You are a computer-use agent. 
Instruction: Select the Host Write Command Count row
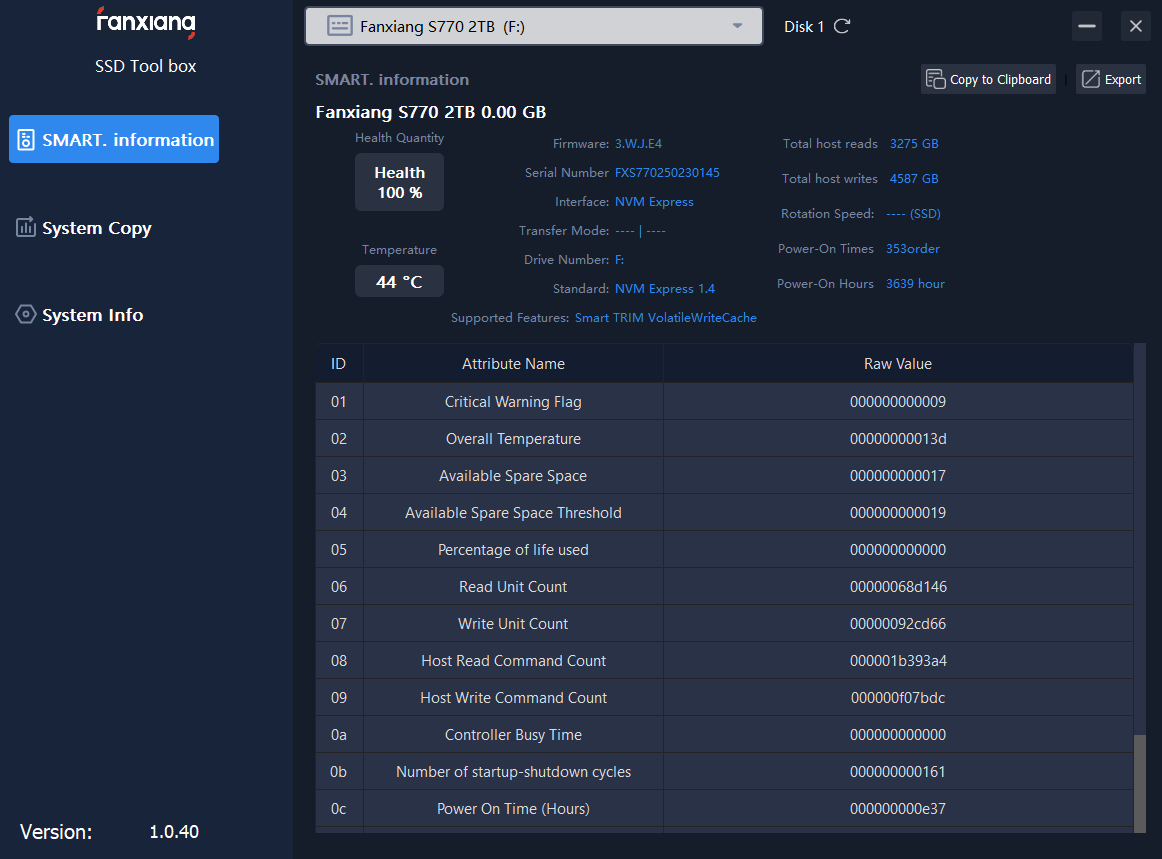pyautogui.click(x=725, y=698)
